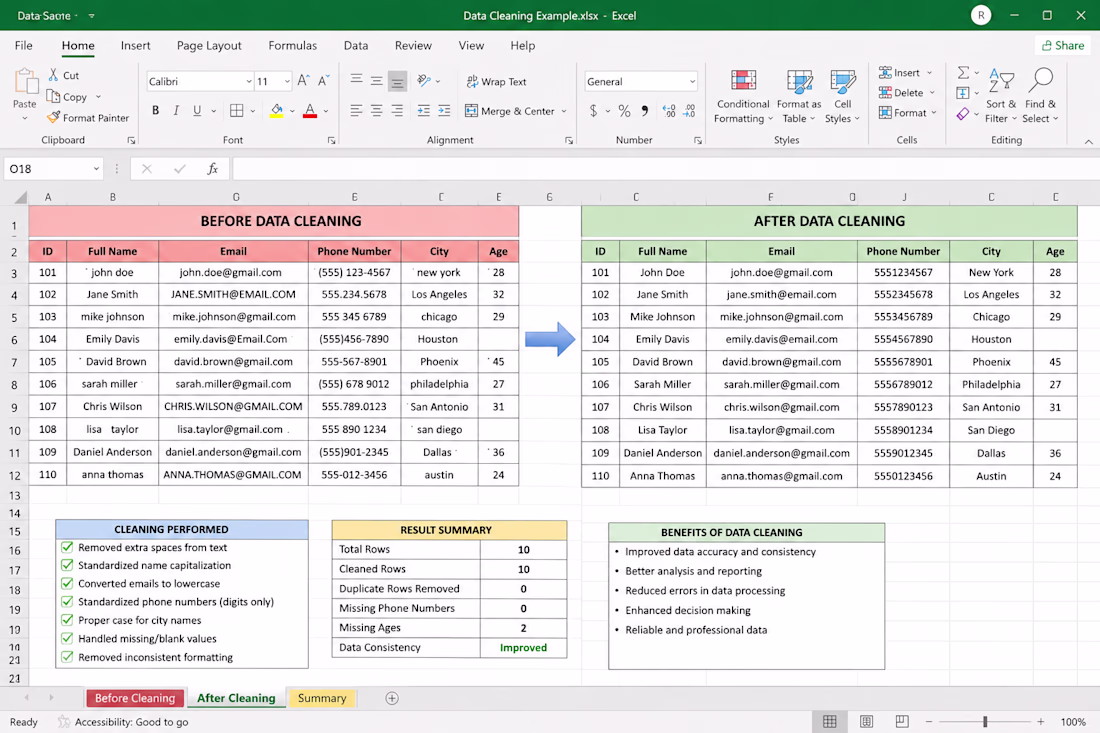Toggle 'Removed inconsistent formatting' checkbox
The width and height of the screenshot is (1100, 733).
click(67, 657)
